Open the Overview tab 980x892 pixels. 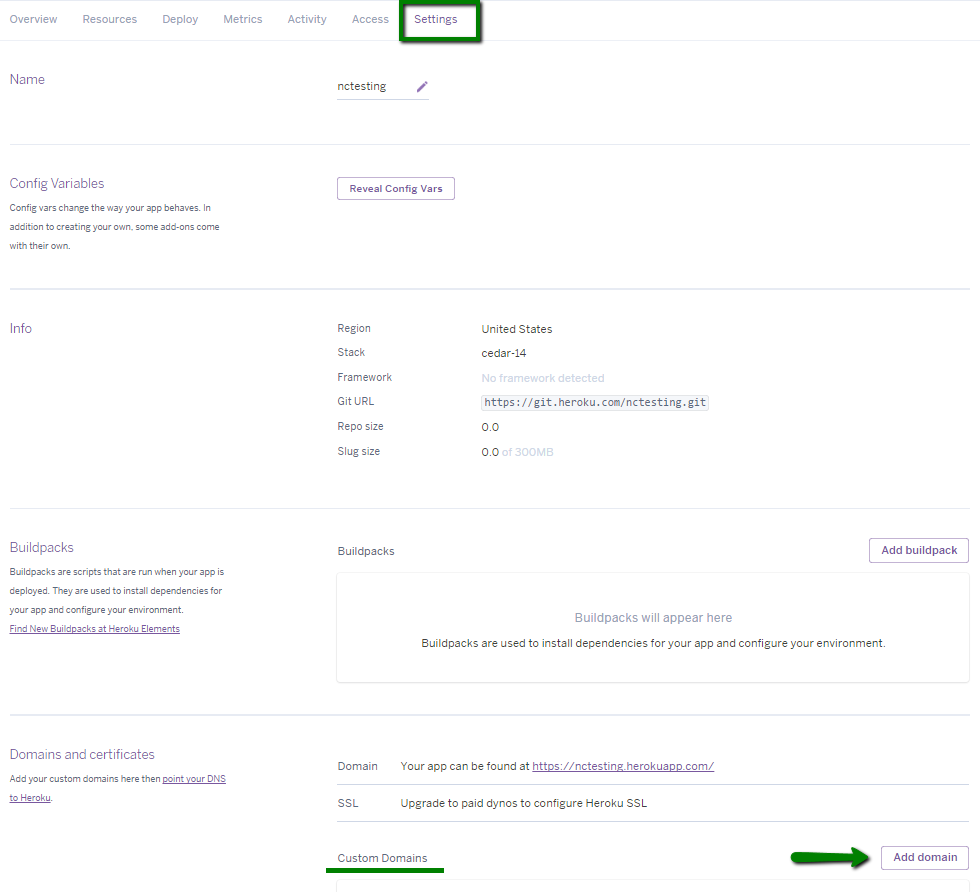click(x=33, y=19)
